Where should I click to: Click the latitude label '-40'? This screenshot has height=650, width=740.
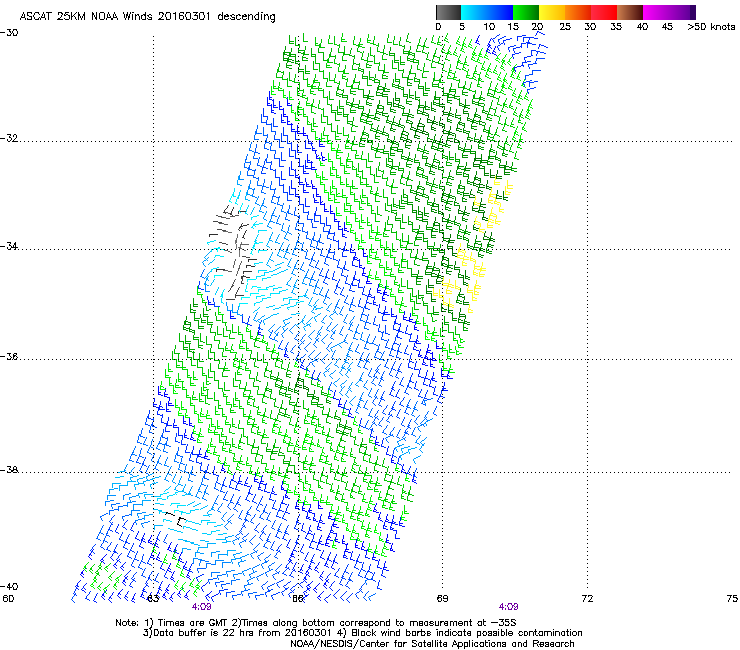[x=9, y=586]
